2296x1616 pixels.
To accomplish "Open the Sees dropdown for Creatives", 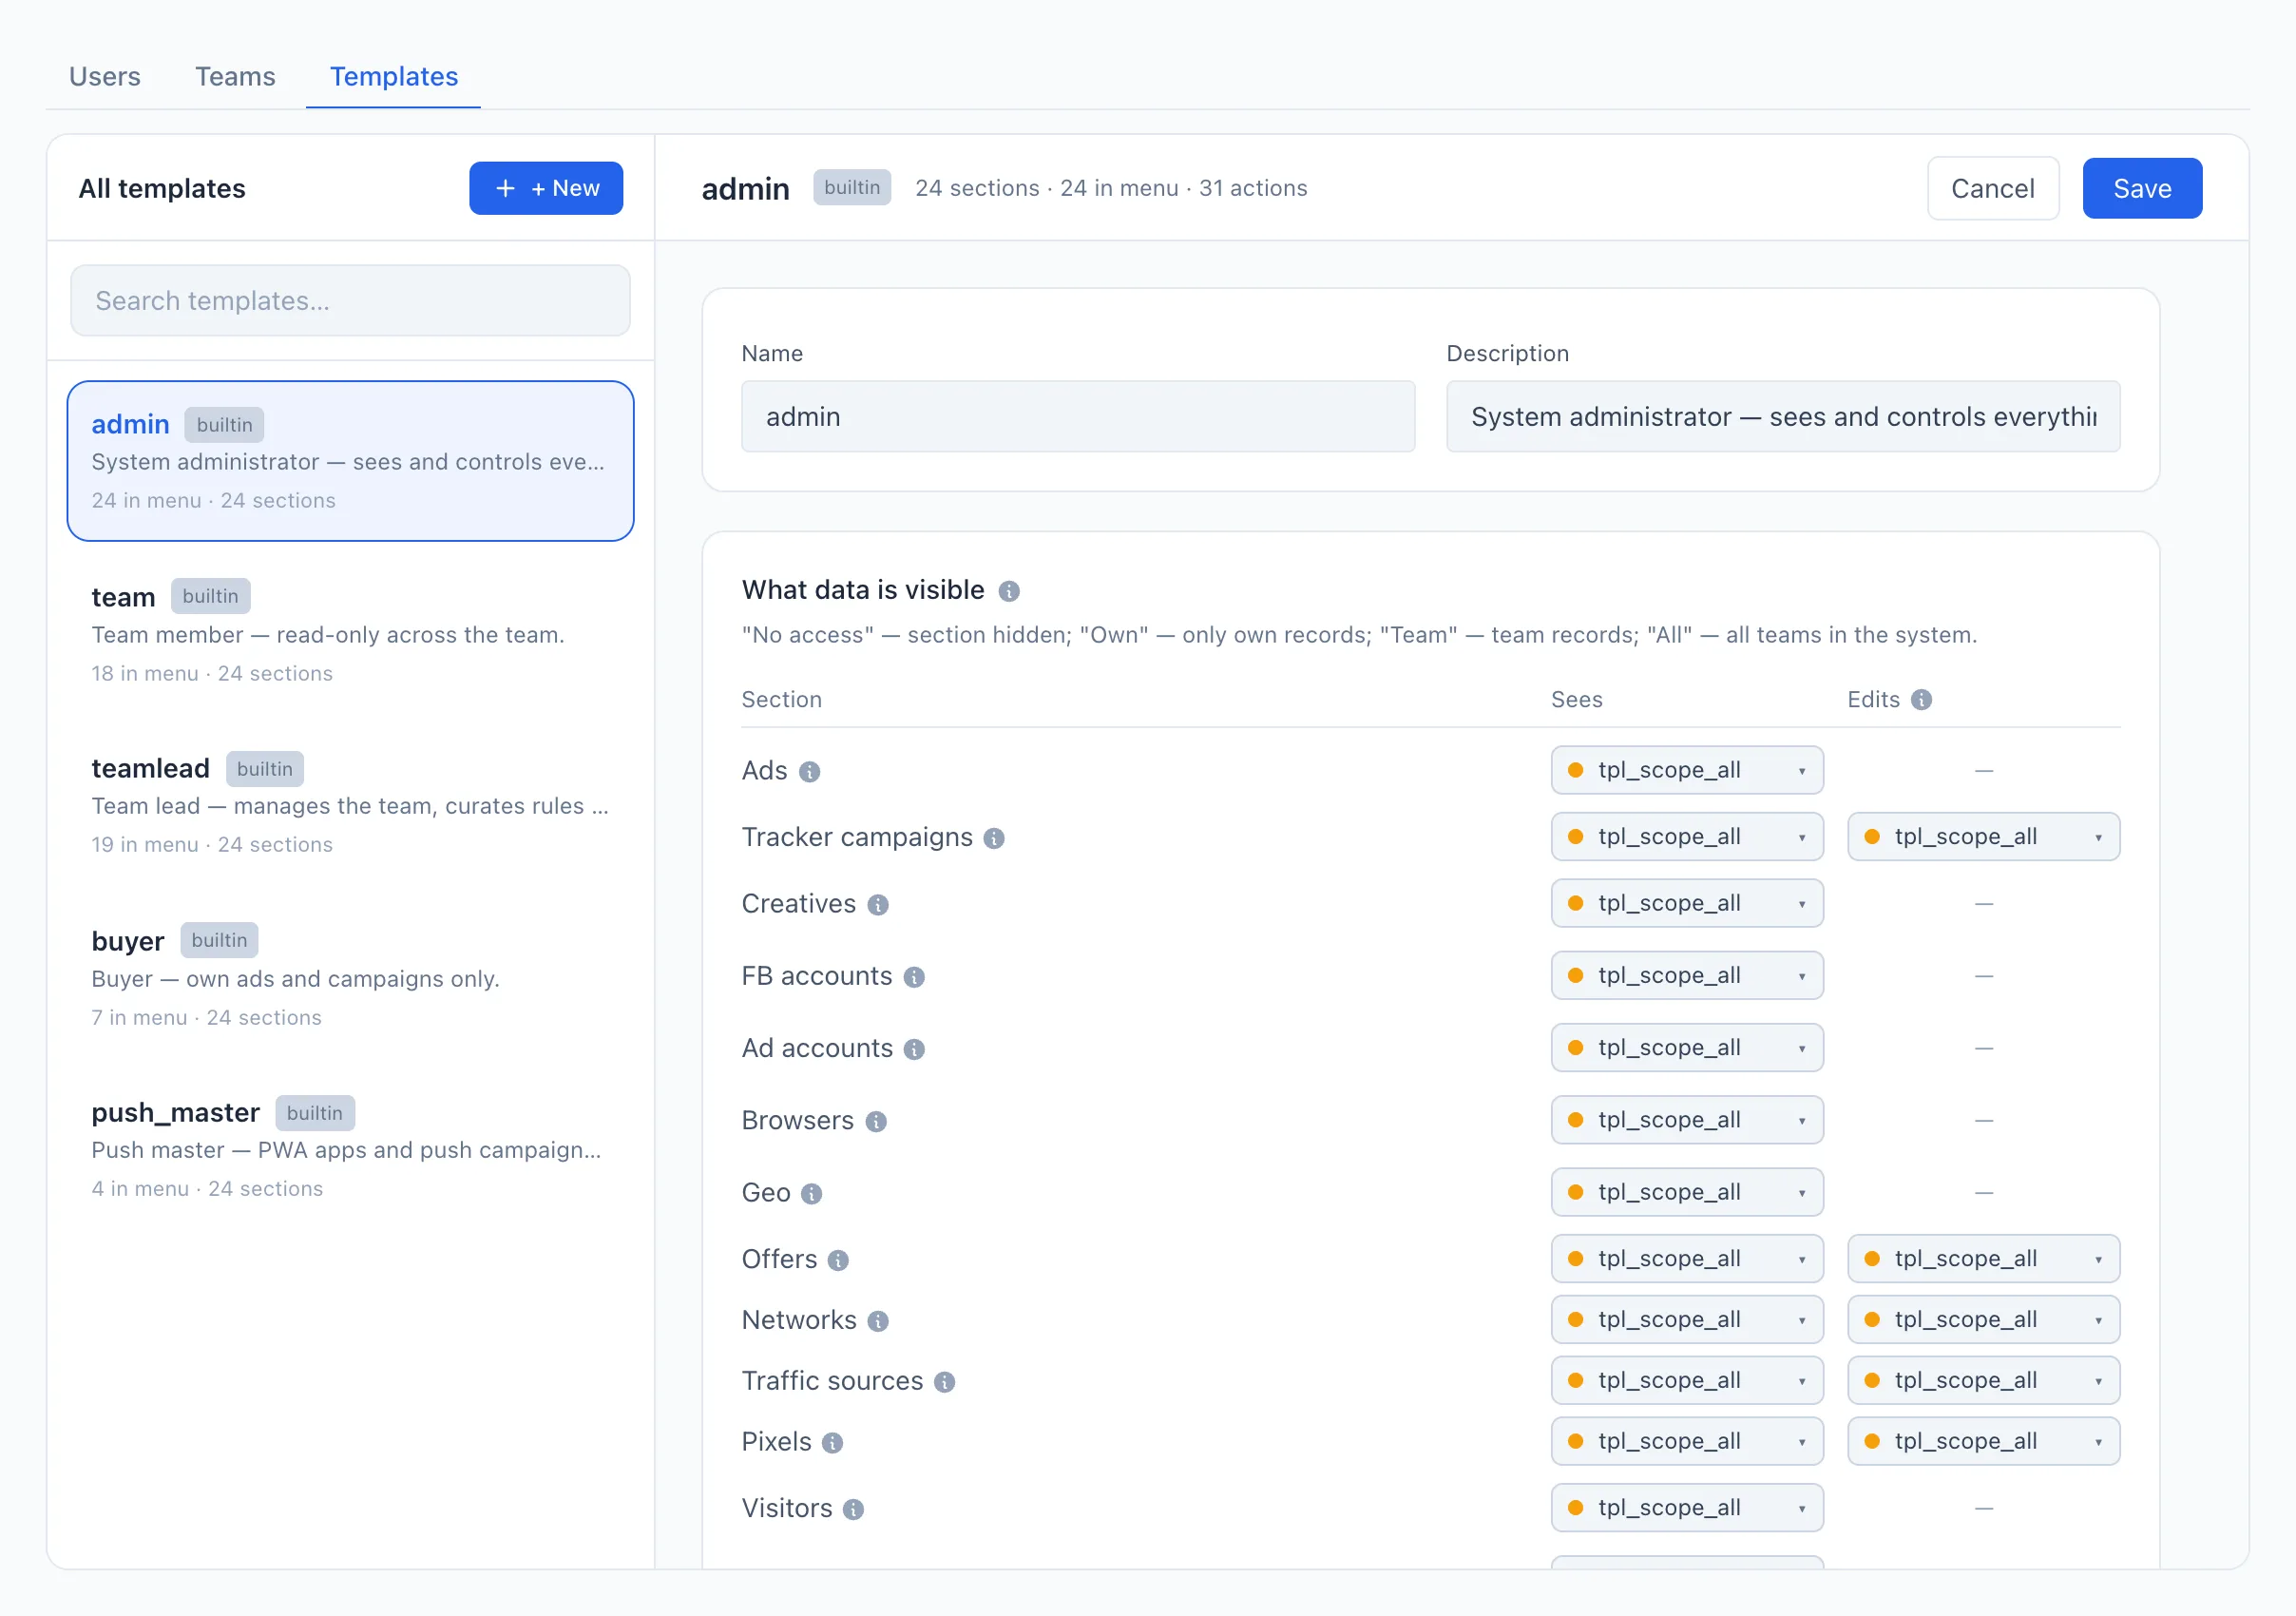I will [1687, 903].
